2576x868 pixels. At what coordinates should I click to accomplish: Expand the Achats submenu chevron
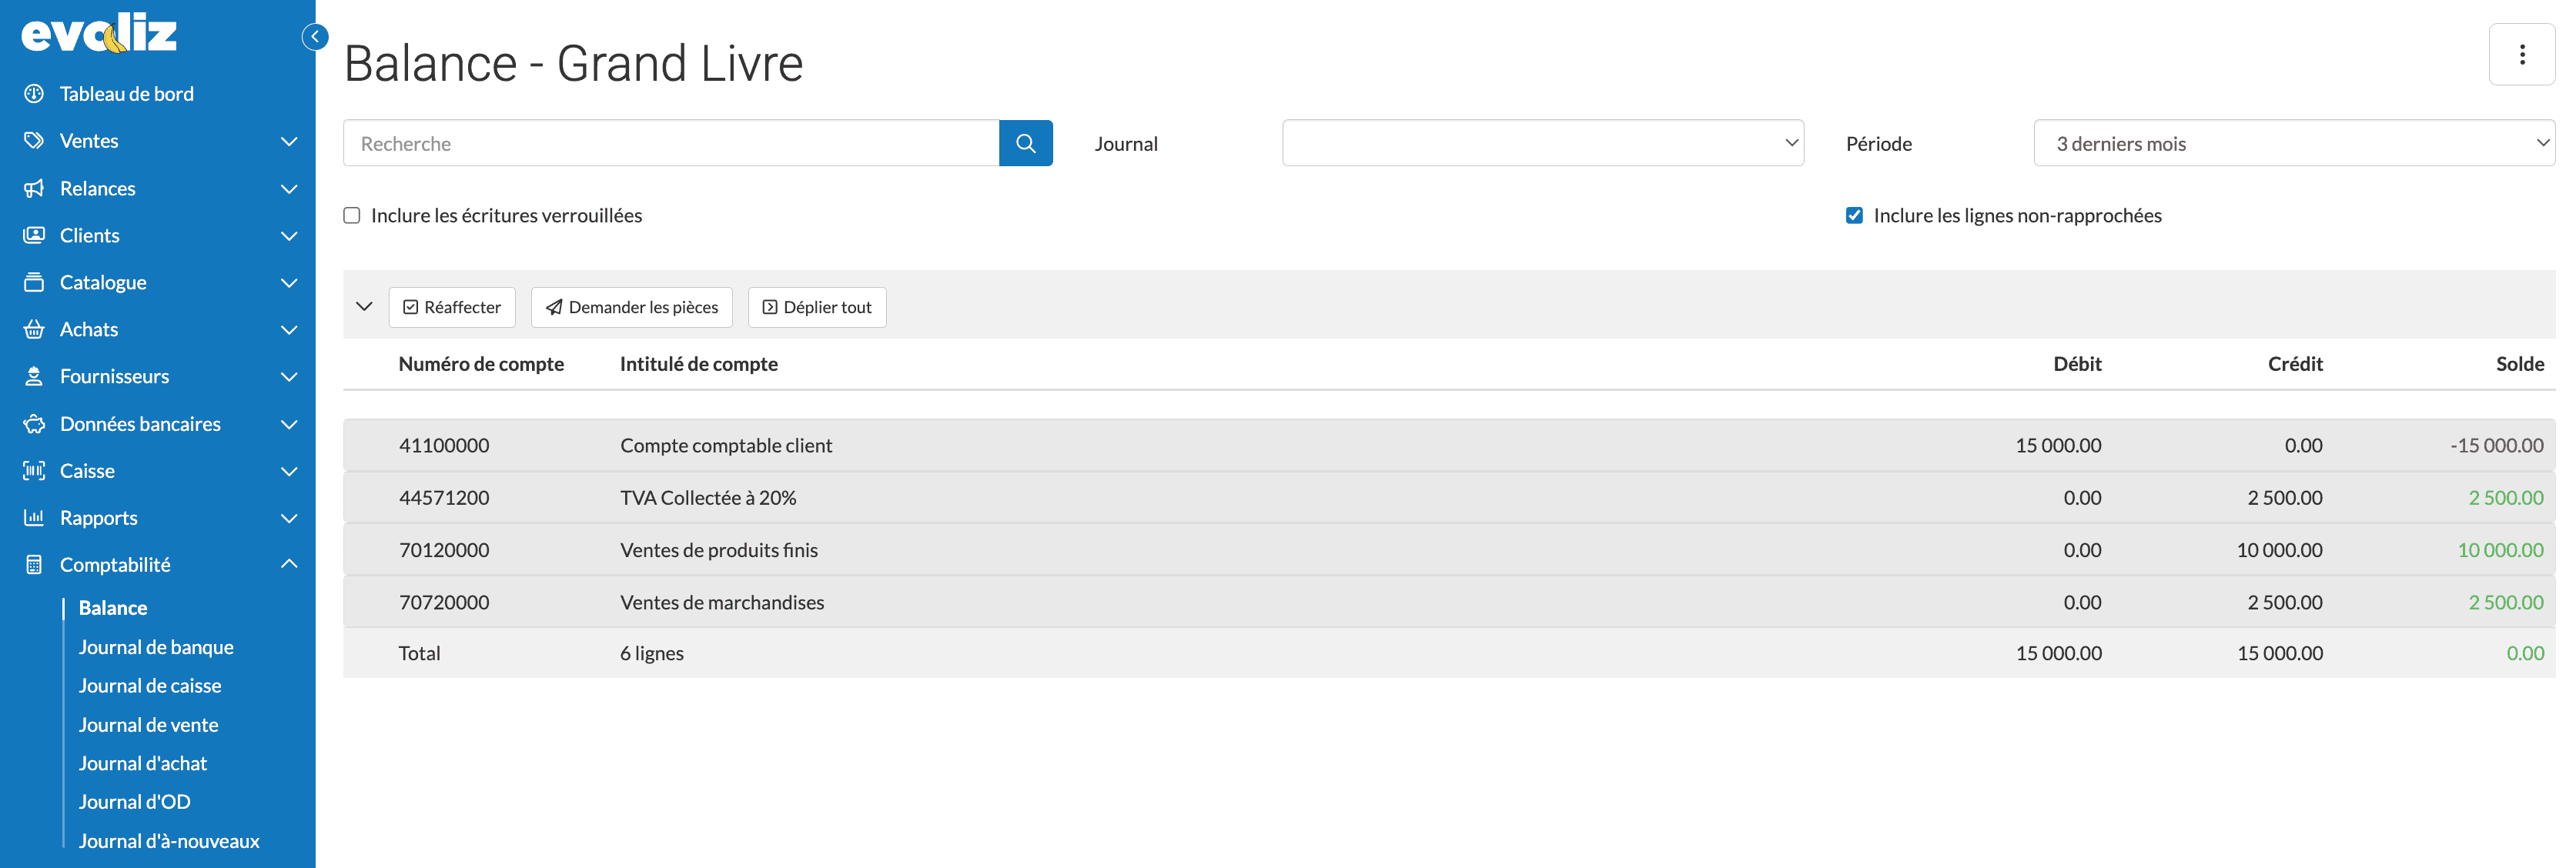[289, 329]
